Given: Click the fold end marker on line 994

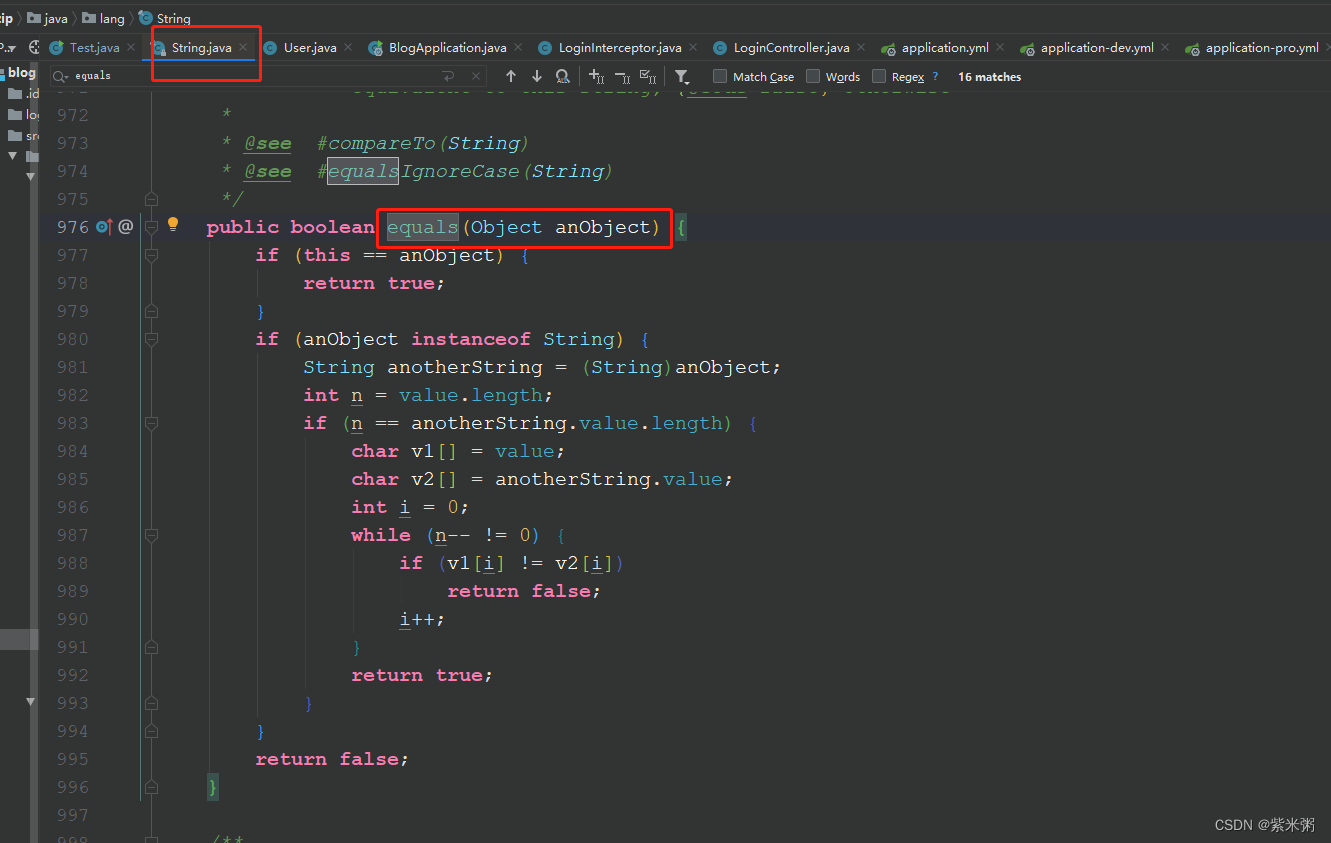Looking at the screenshot, I should [151, 731].
